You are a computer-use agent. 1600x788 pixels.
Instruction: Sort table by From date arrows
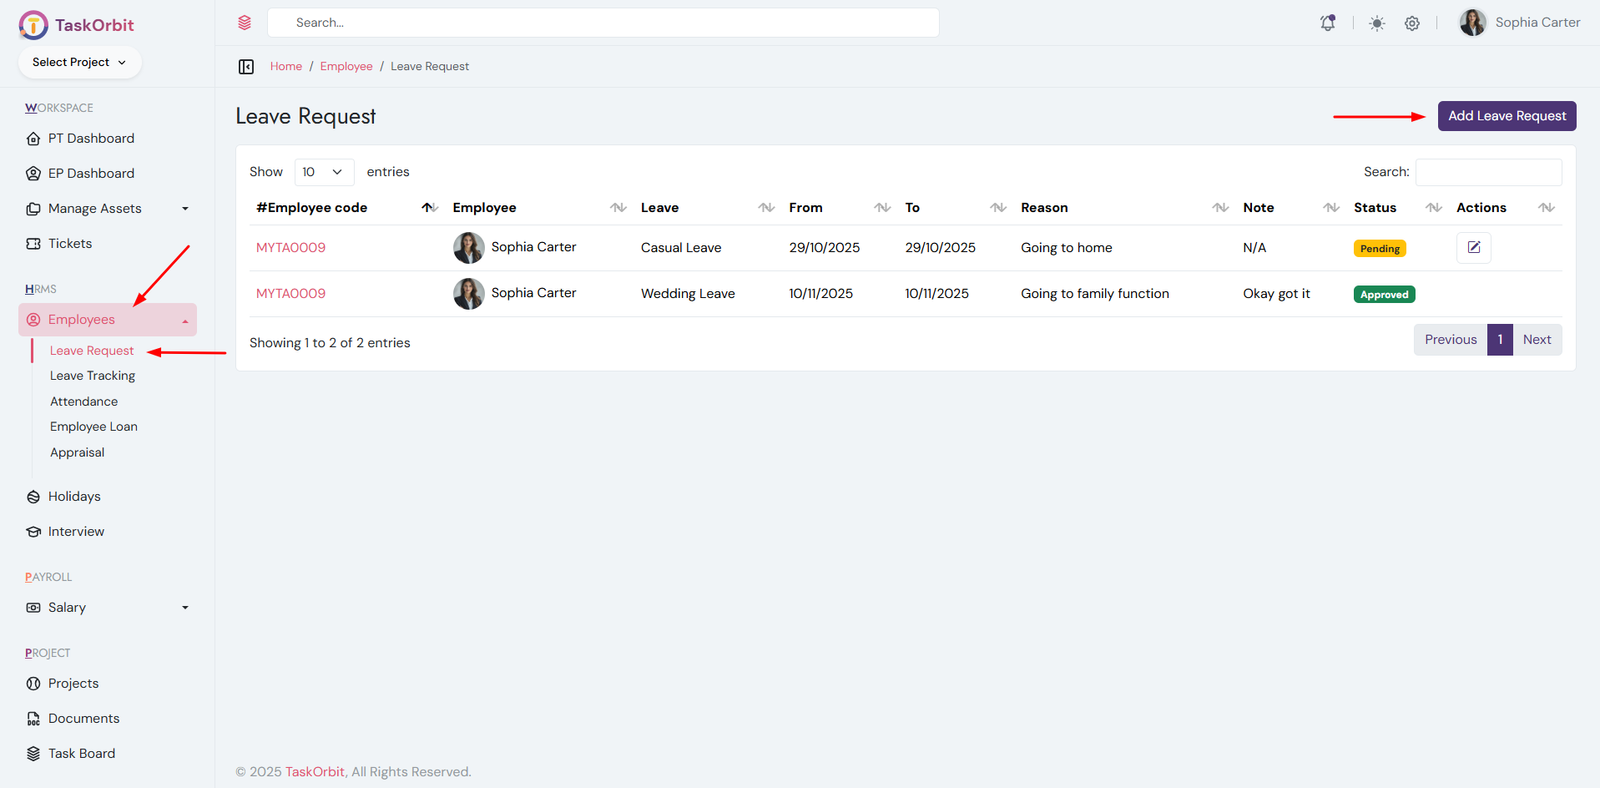click(882, 207)
